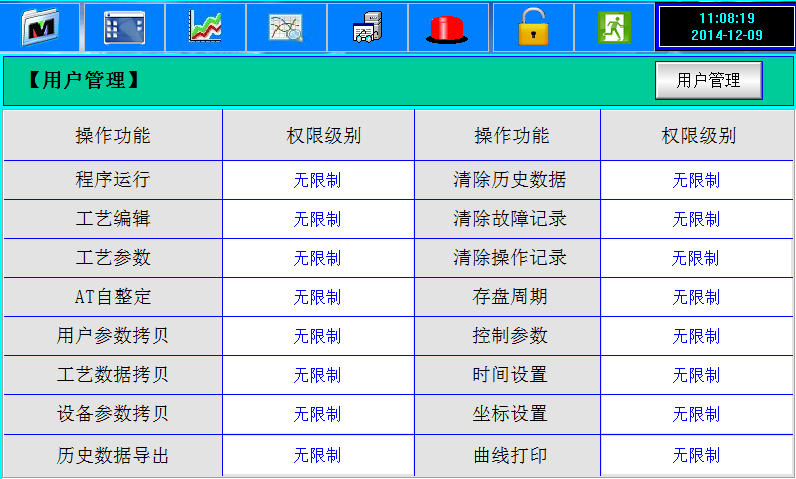Set permission level for AT自整定
This screenshot has height=479, width=796.
318,297
